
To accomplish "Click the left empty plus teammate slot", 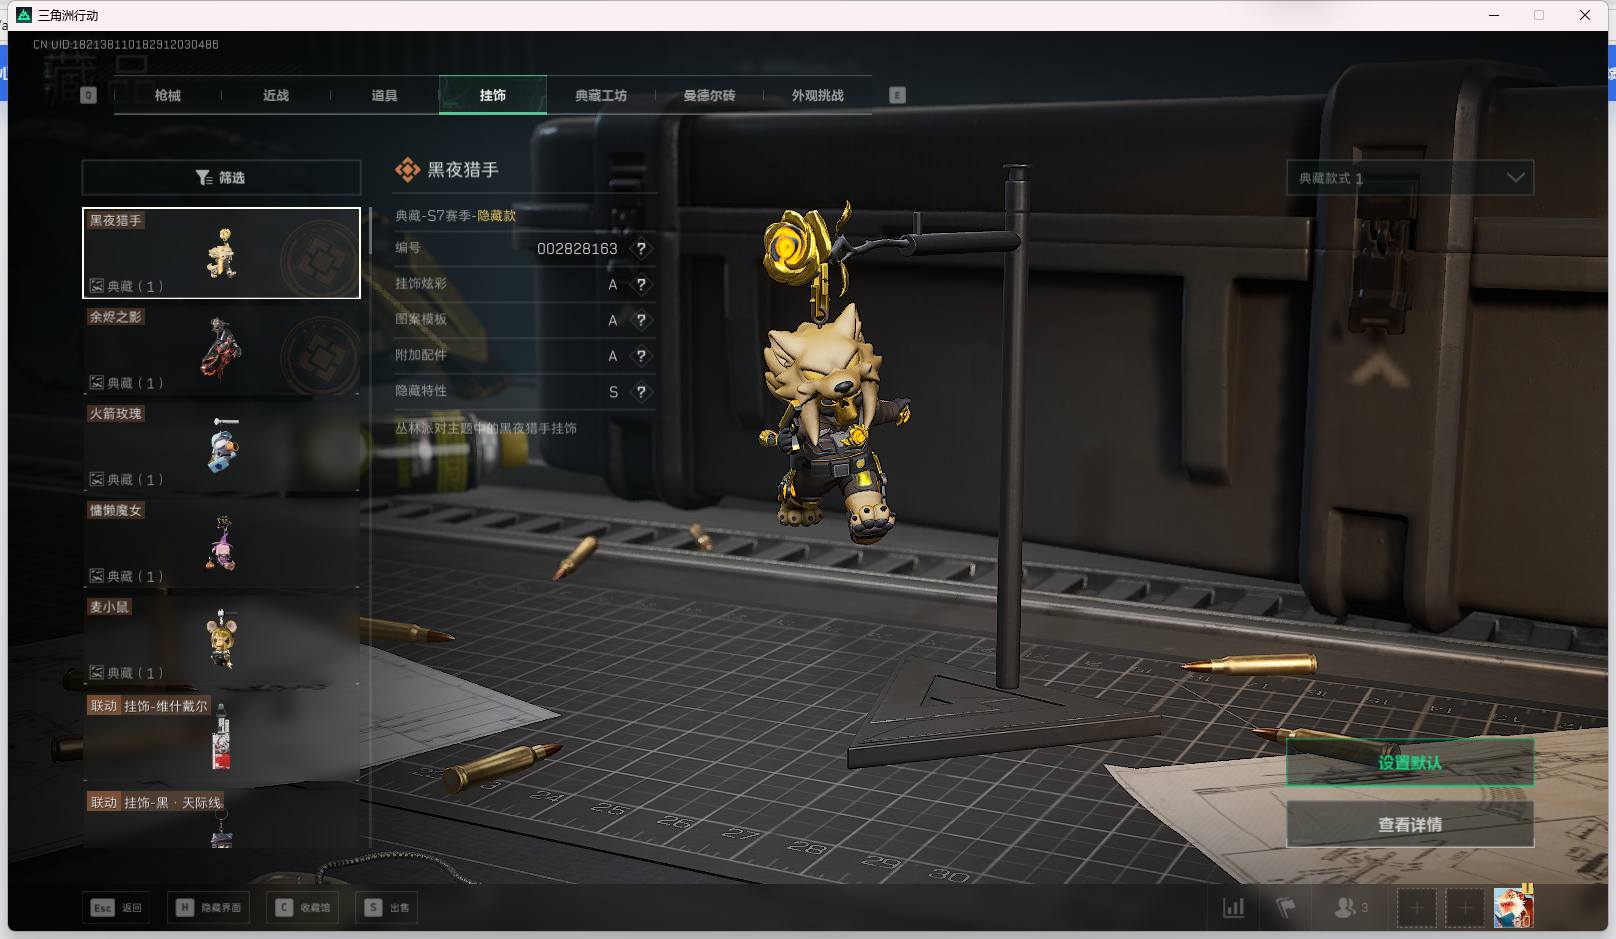I will coord(1416,908).
